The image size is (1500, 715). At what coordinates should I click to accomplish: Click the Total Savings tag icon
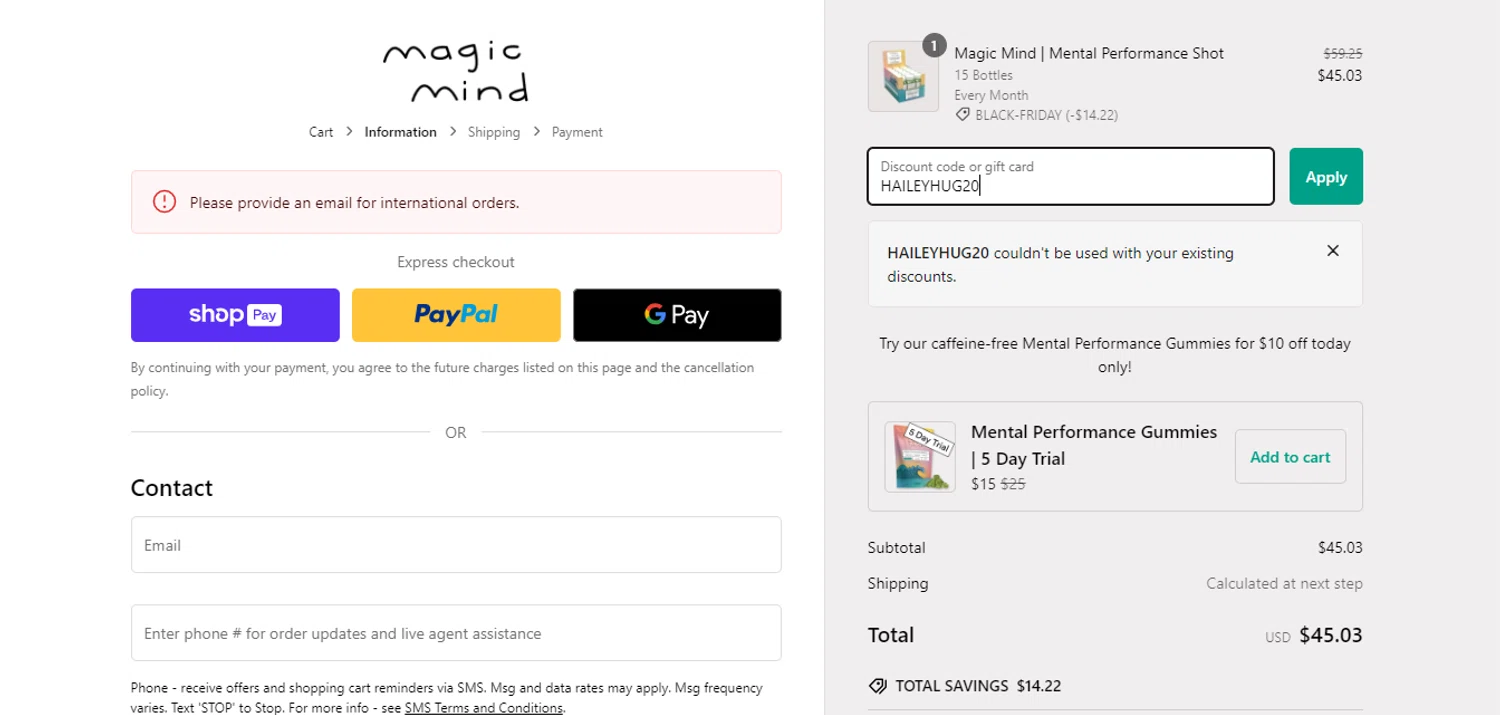[x=878, y=686]
